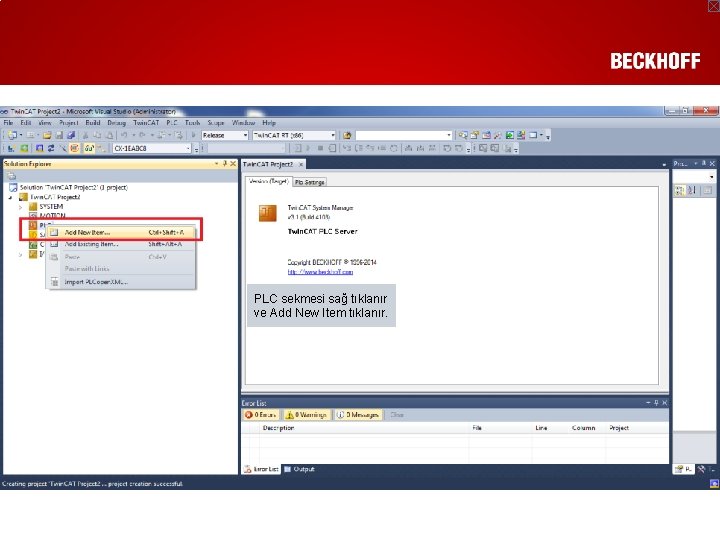
Task: Open the Properties panel object dropdown
Action: [711, 176]
